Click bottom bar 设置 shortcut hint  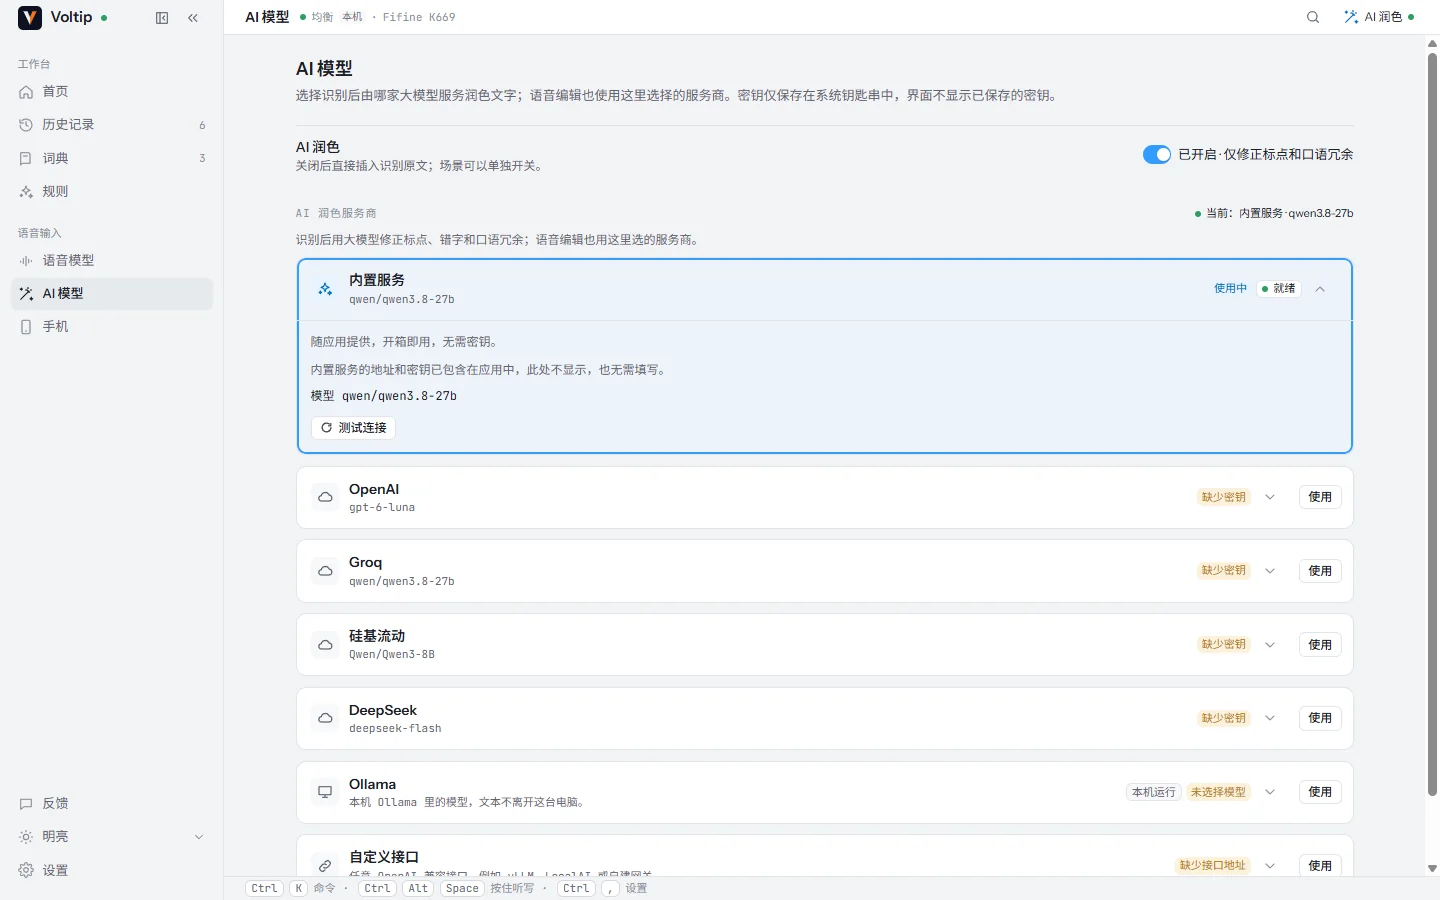602,888
